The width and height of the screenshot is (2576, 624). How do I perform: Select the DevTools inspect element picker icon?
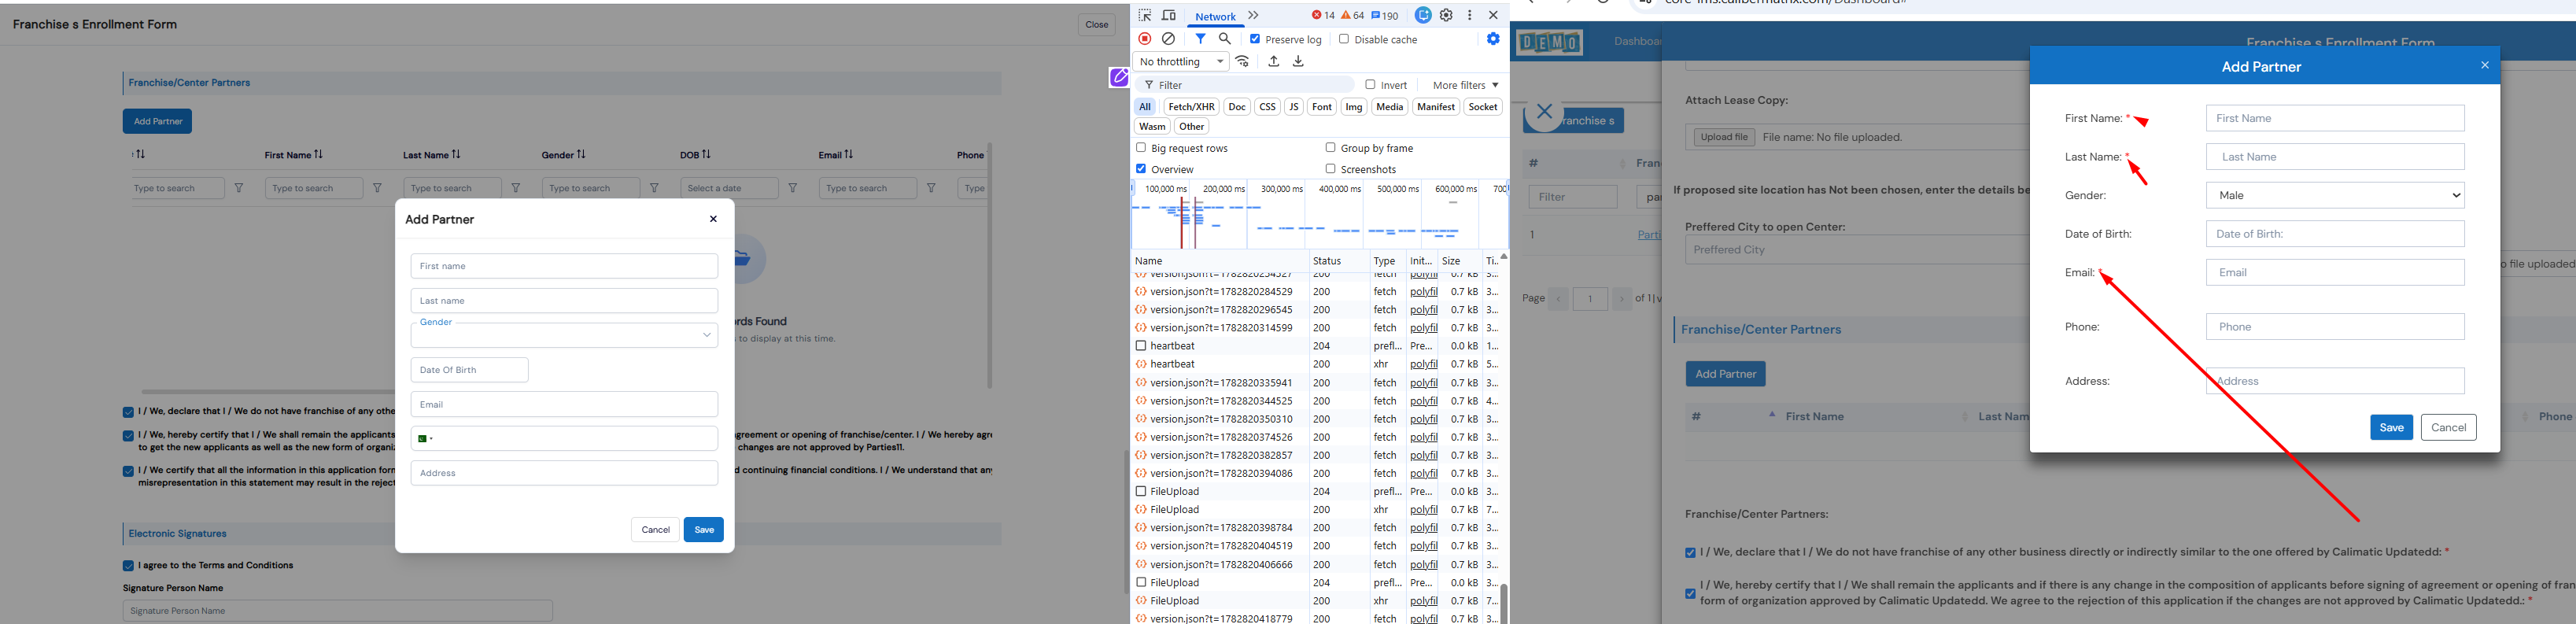click(x=1145, y=15)
